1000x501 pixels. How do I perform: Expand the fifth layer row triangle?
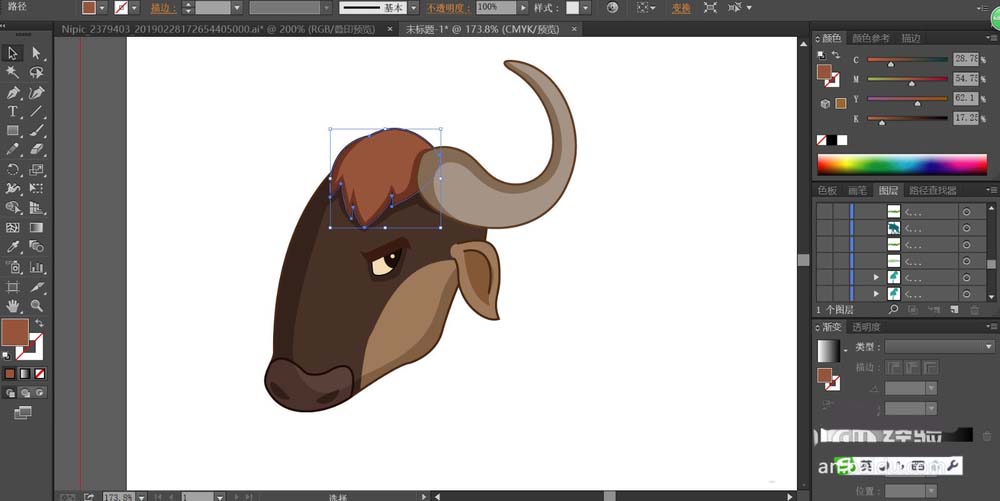[876, 277]
